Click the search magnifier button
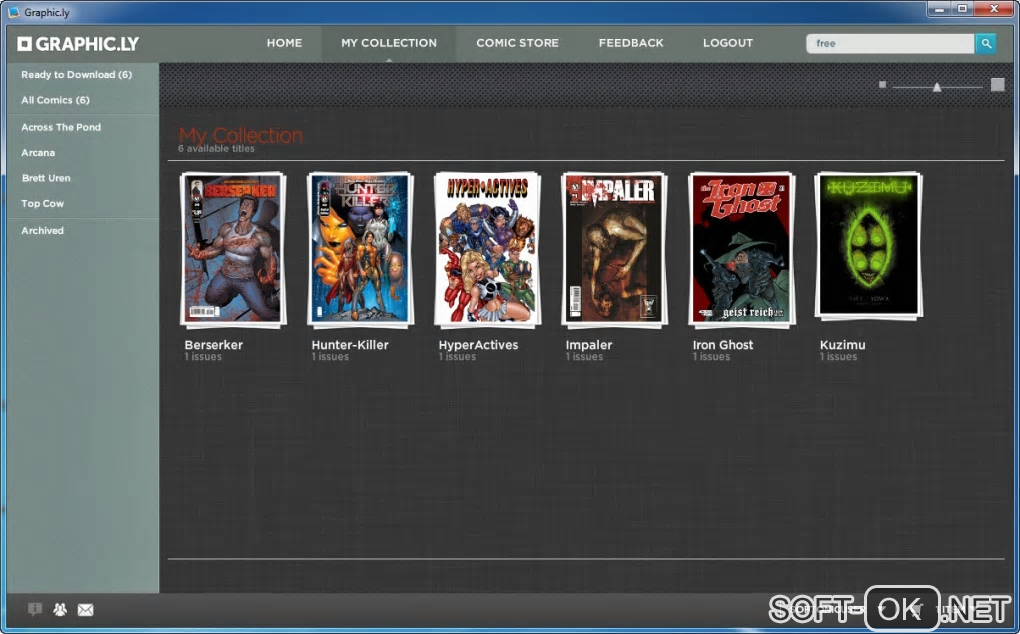The width and height of the screenshot is (1020, 634). [986, 44]
